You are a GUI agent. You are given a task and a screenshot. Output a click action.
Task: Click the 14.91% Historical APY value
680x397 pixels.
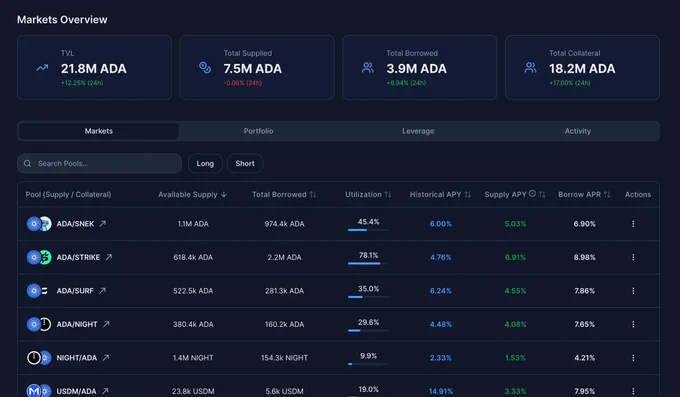click(x=441, y=391)
